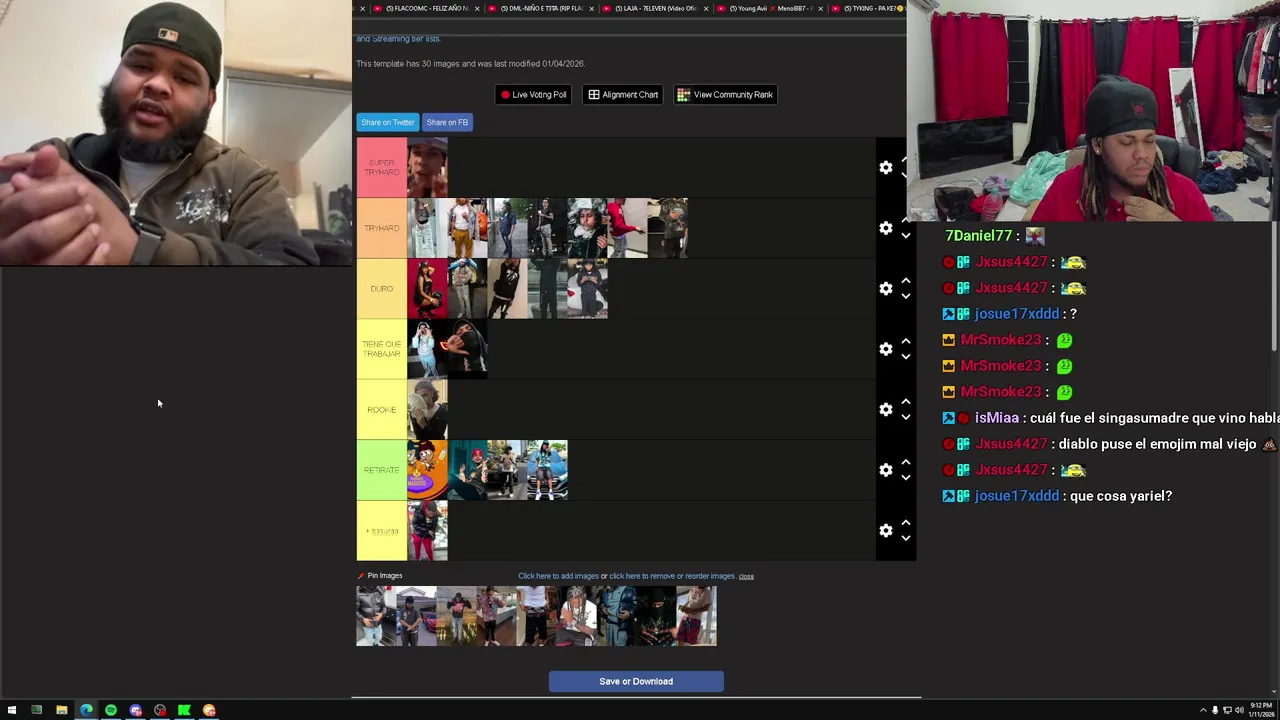Select the image in SUPER TRYHARD row
This screenshot has height=720, width=1280.
(427, 167)
